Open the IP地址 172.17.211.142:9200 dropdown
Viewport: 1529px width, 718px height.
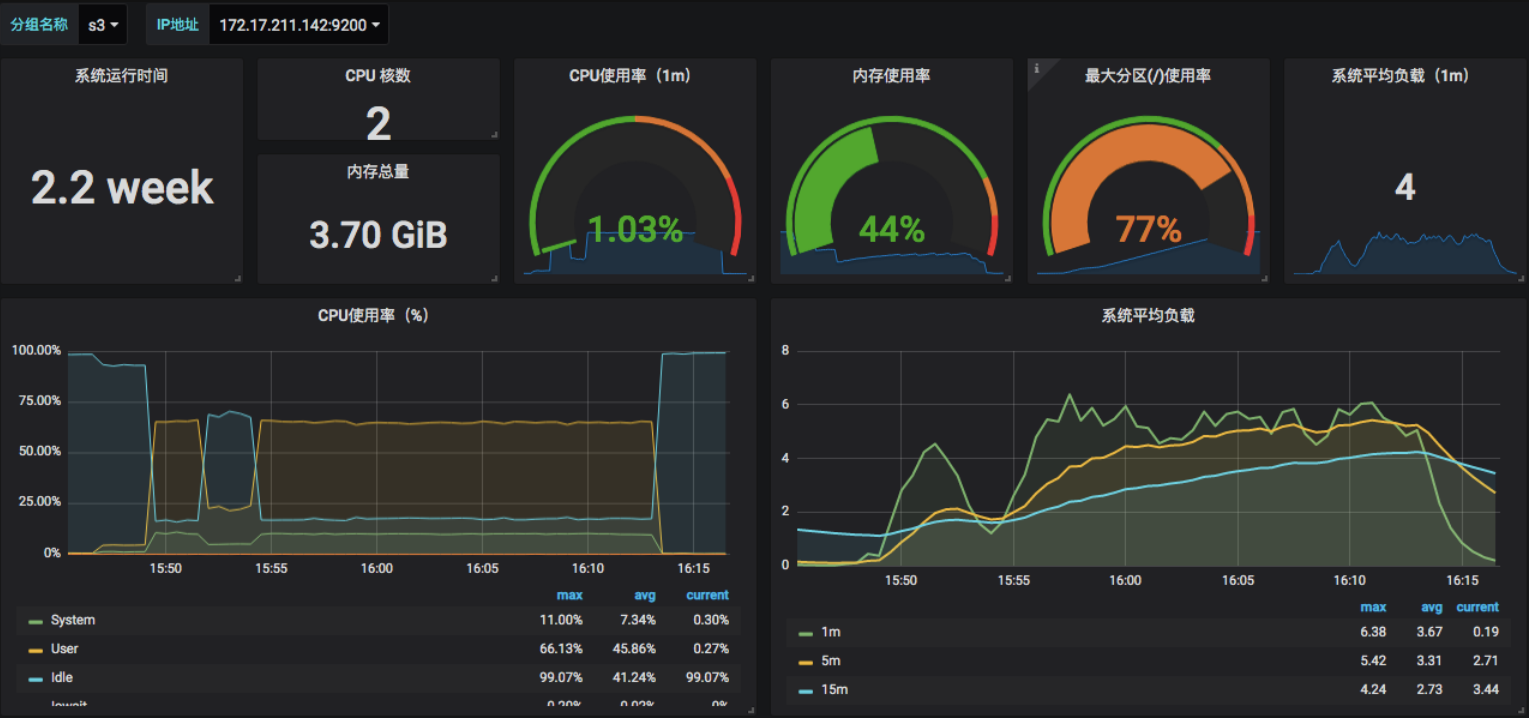coord(298,25)
